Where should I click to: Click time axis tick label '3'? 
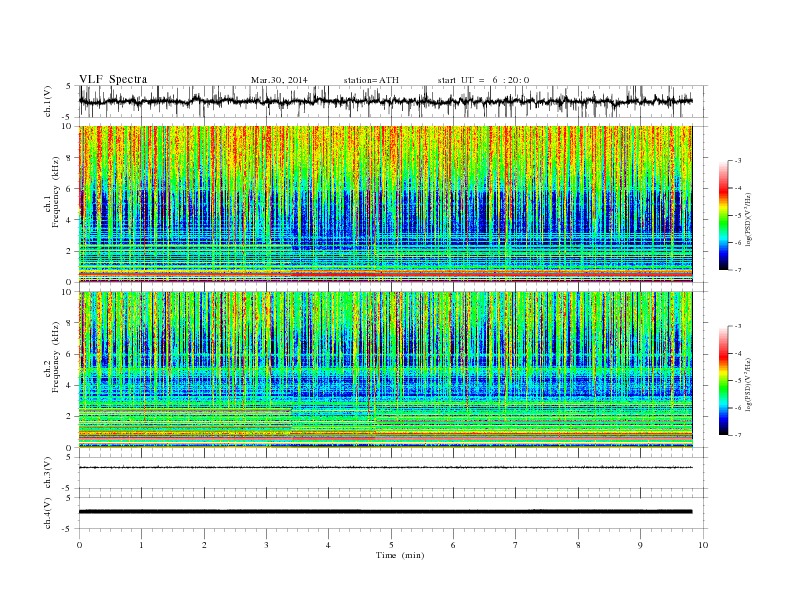tap(267, 545)
